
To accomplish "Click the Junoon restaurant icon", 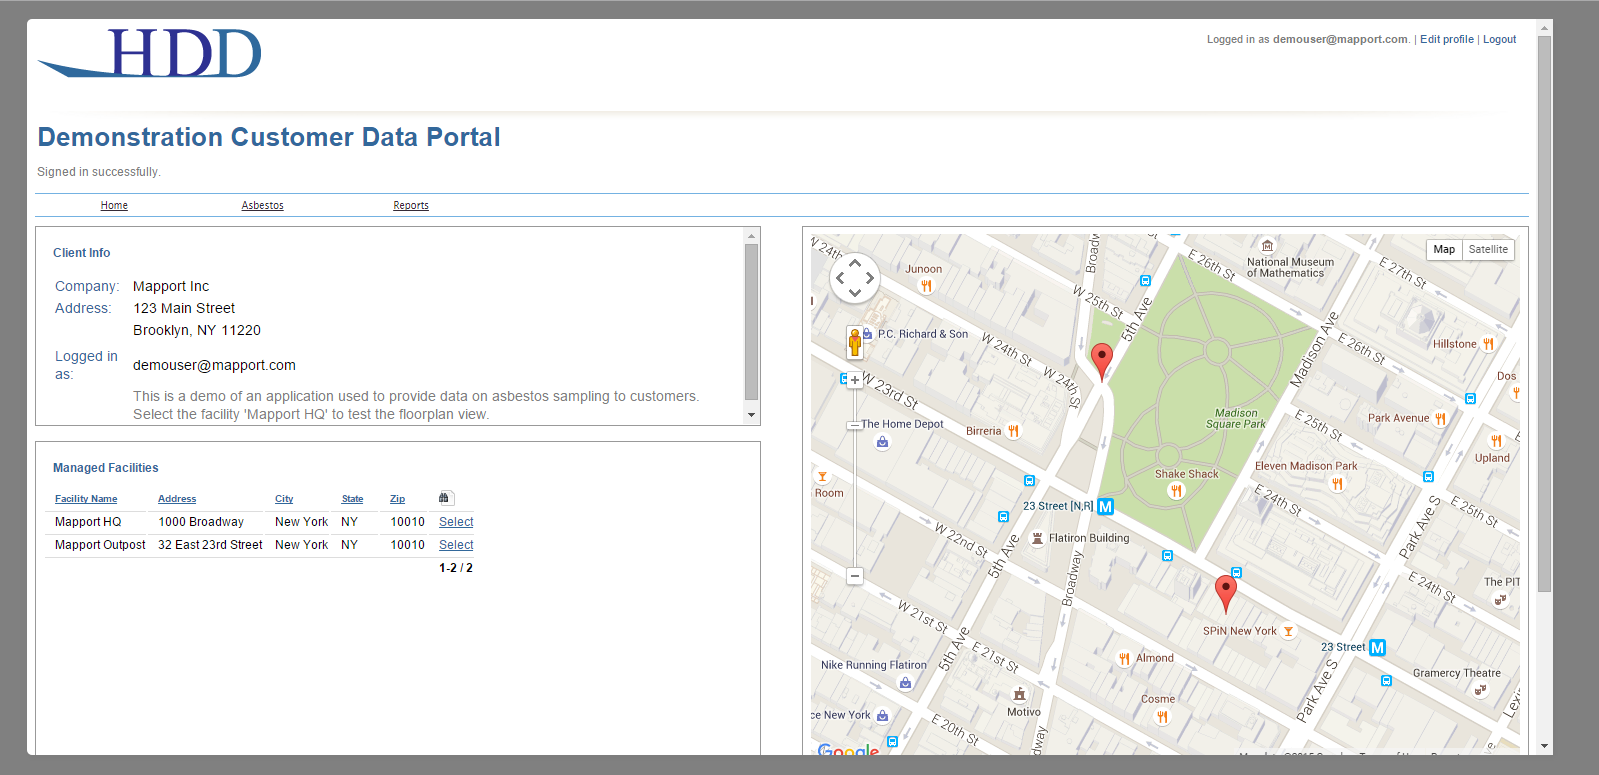I will [x=927, y=286].
